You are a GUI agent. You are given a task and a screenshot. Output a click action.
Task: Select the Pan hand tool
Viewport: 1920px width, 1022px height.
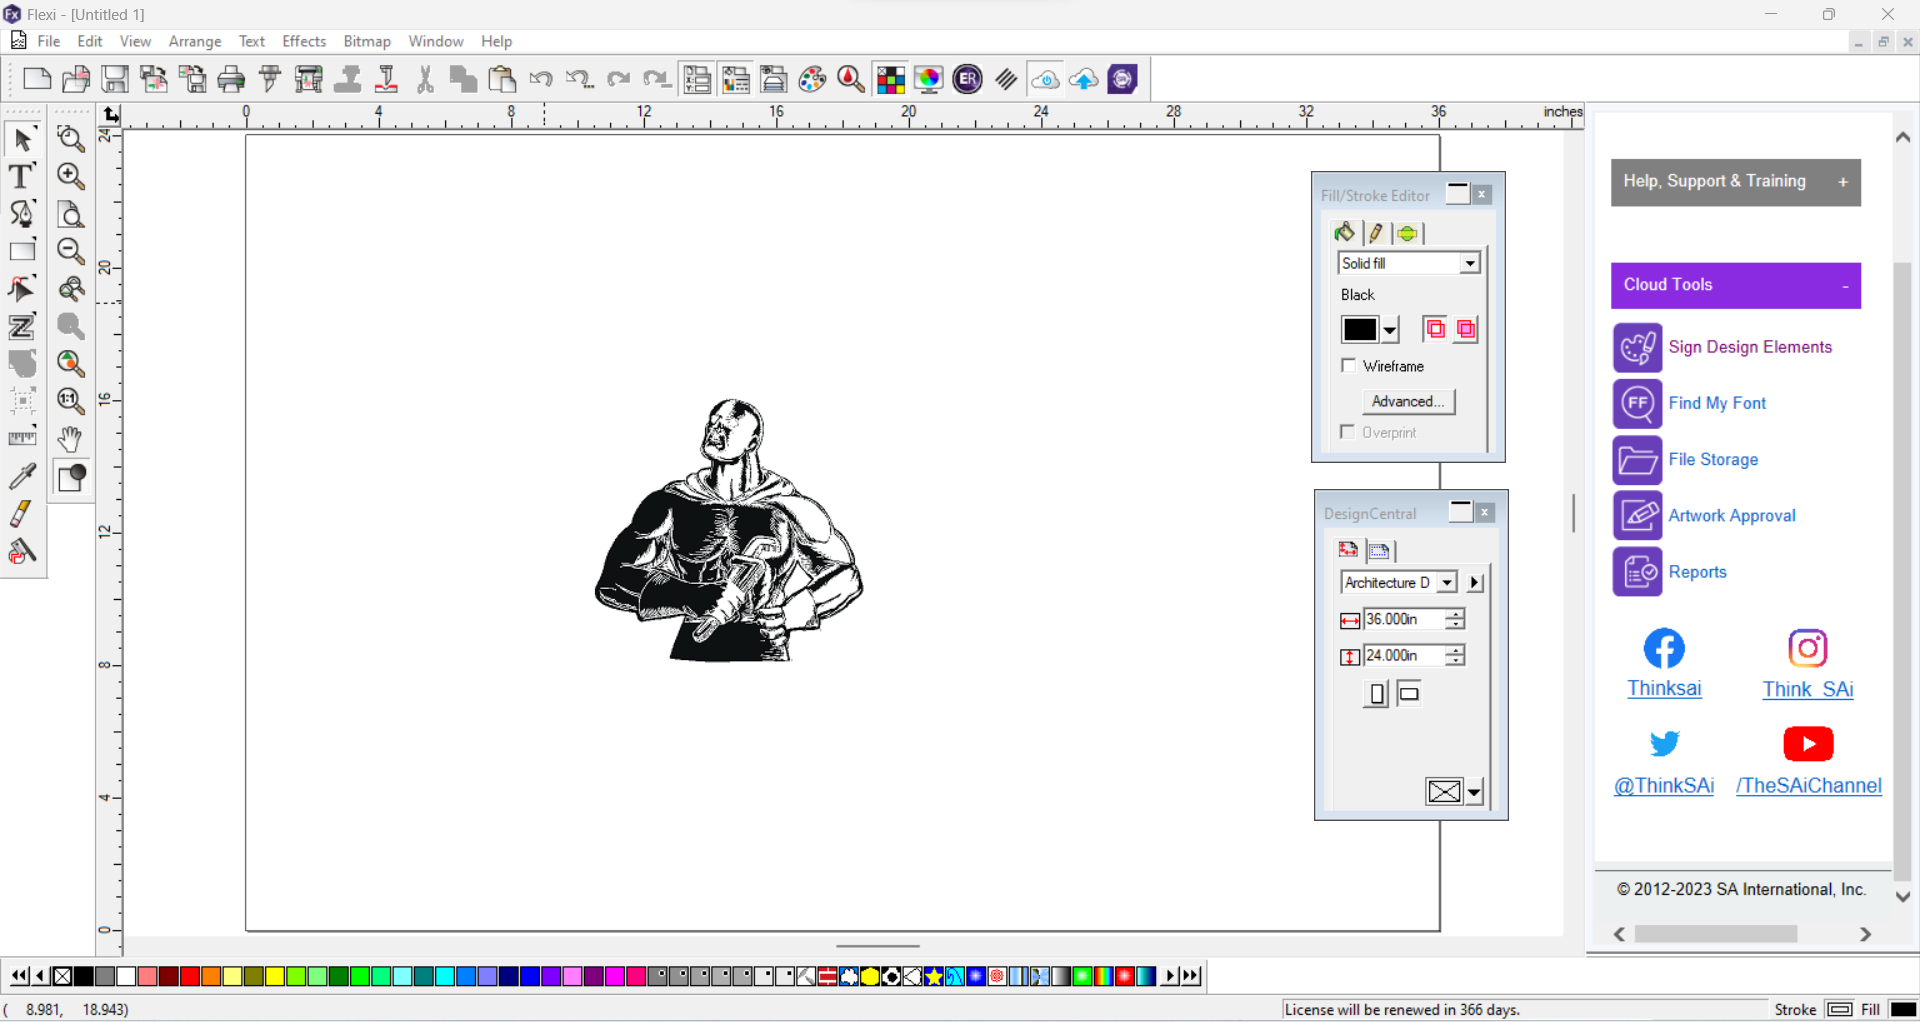point(70,438)
